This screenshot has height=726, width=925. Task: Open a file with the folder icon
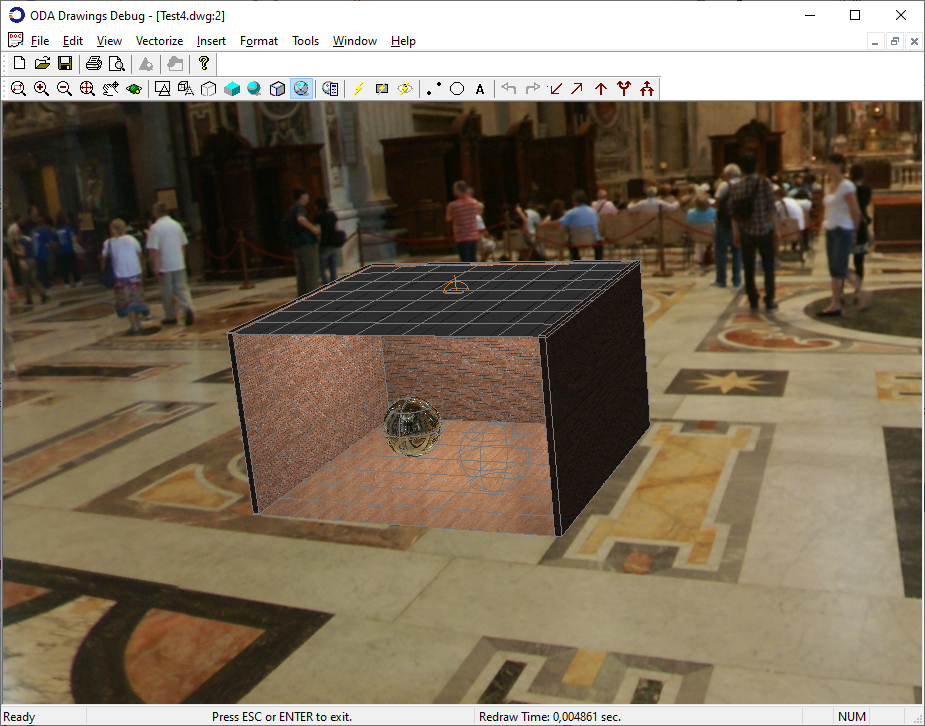coord(42,64)
